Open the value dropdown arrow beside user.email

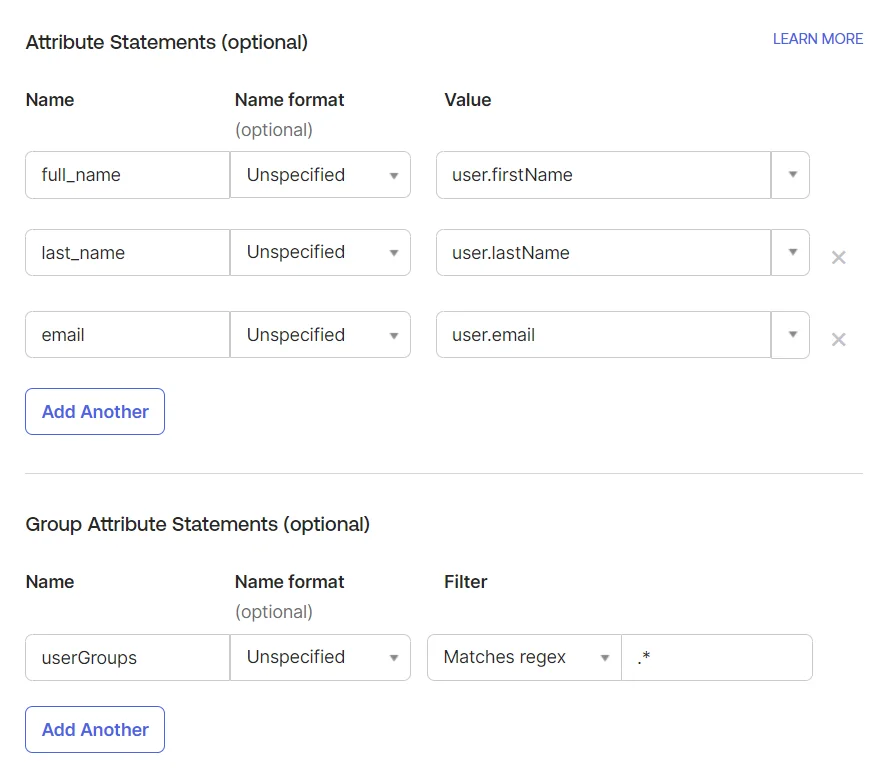(792, 334)
